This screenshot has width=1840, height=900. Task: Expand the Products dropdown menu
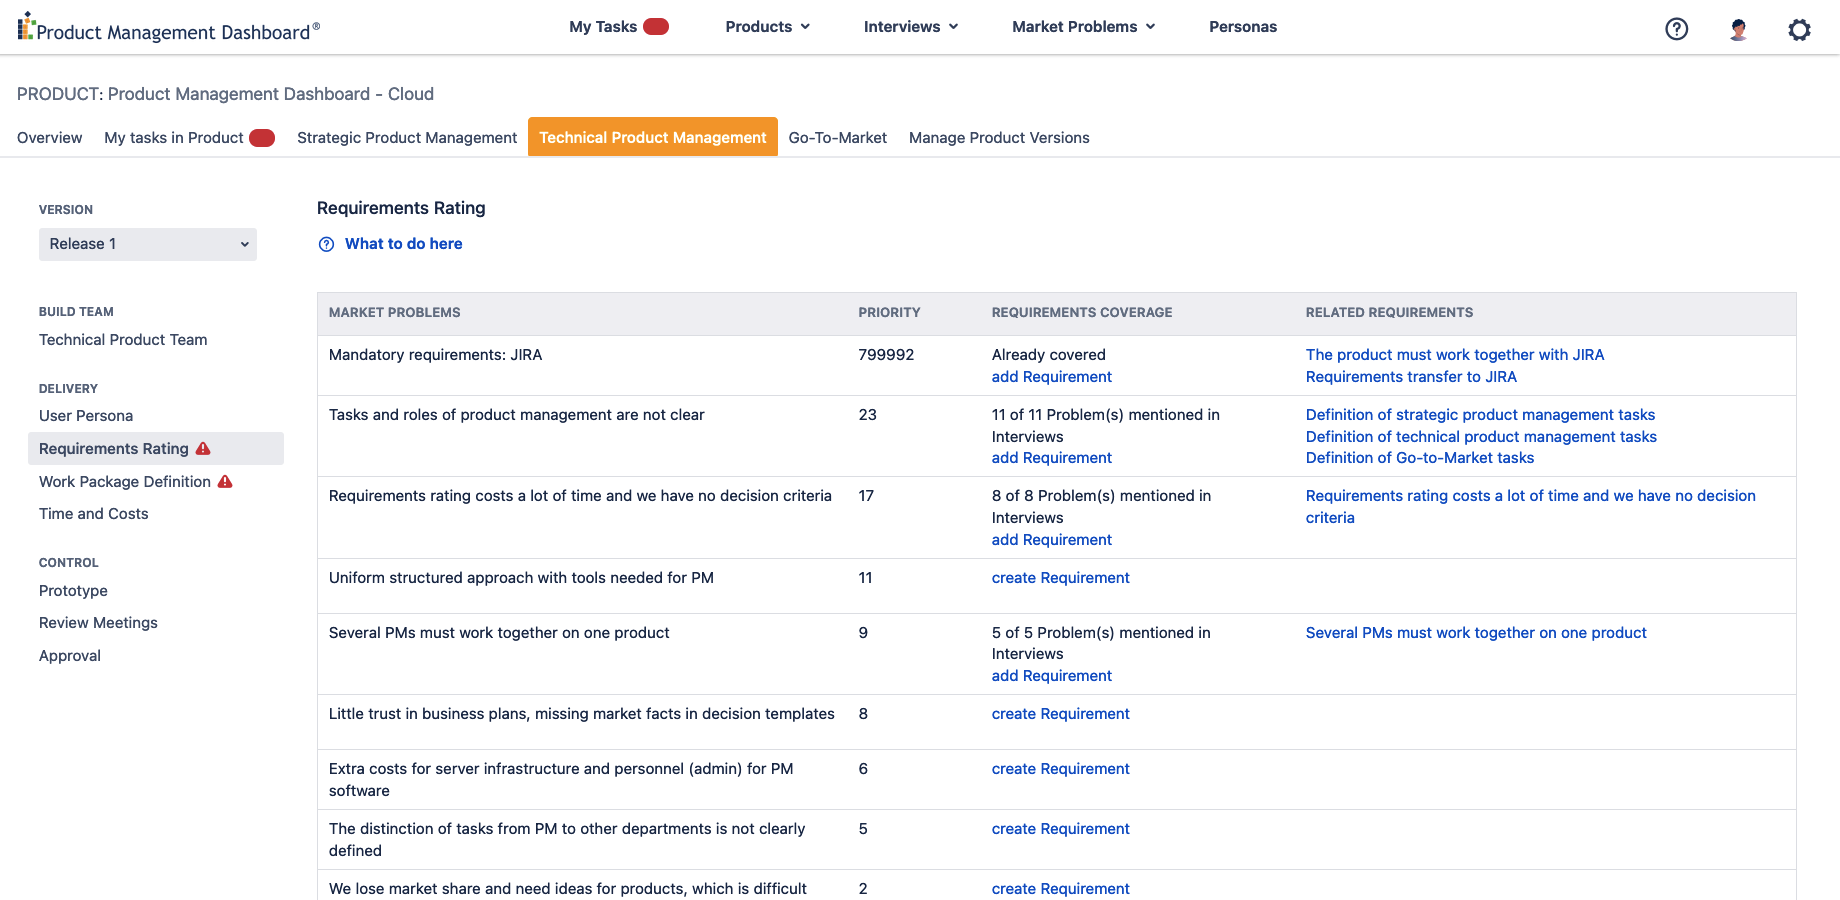tap(767, 27)
